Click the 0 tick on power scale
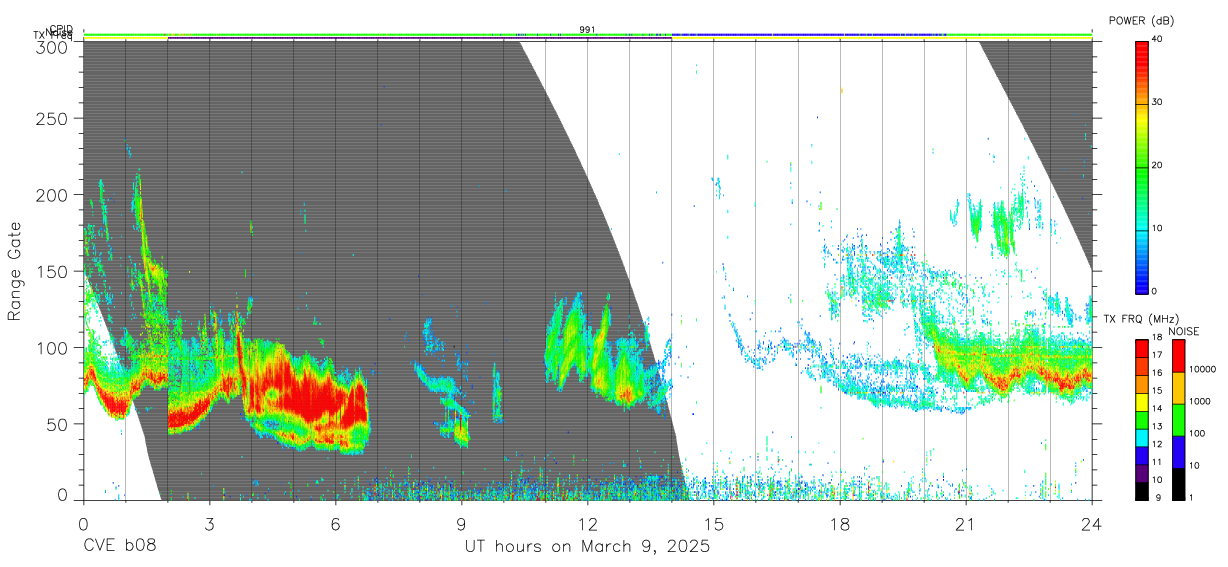Image resolution: width=1228 pixels, height=567 pixels. 1155,292
